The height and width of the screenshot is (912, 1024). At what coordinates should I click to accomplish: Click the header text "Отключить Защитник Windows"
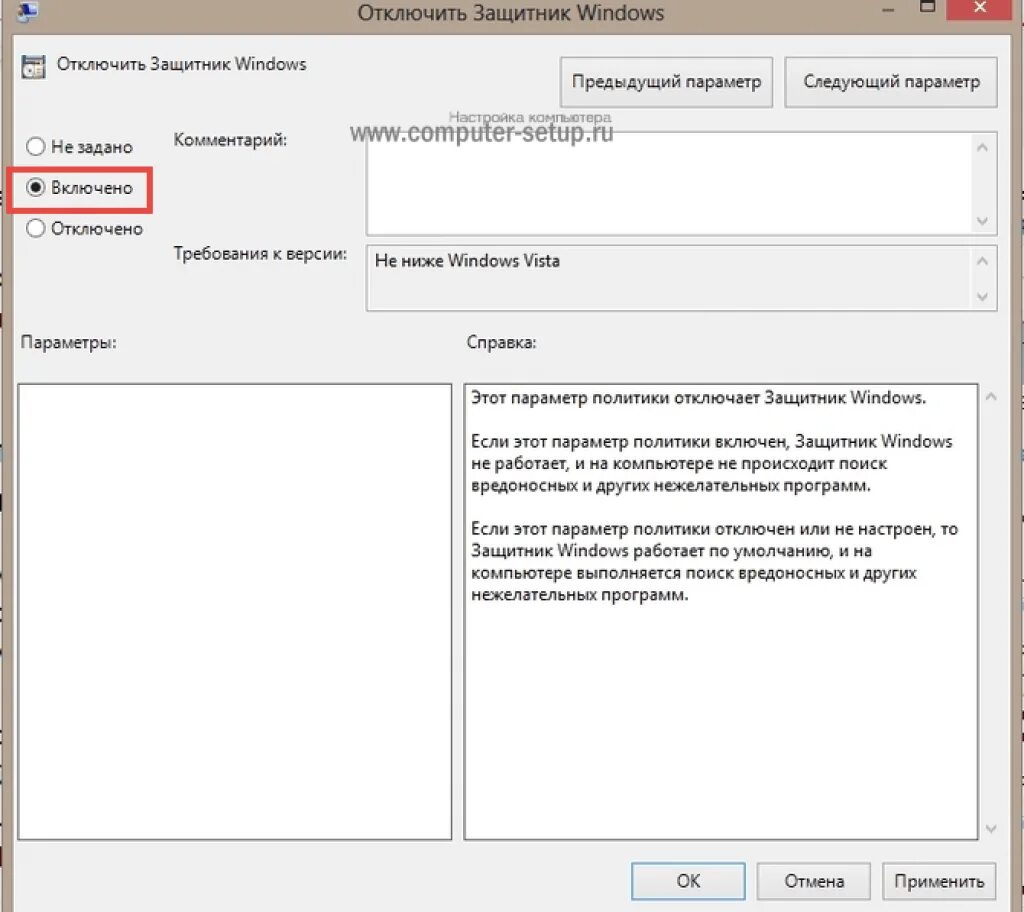[182, 64]
